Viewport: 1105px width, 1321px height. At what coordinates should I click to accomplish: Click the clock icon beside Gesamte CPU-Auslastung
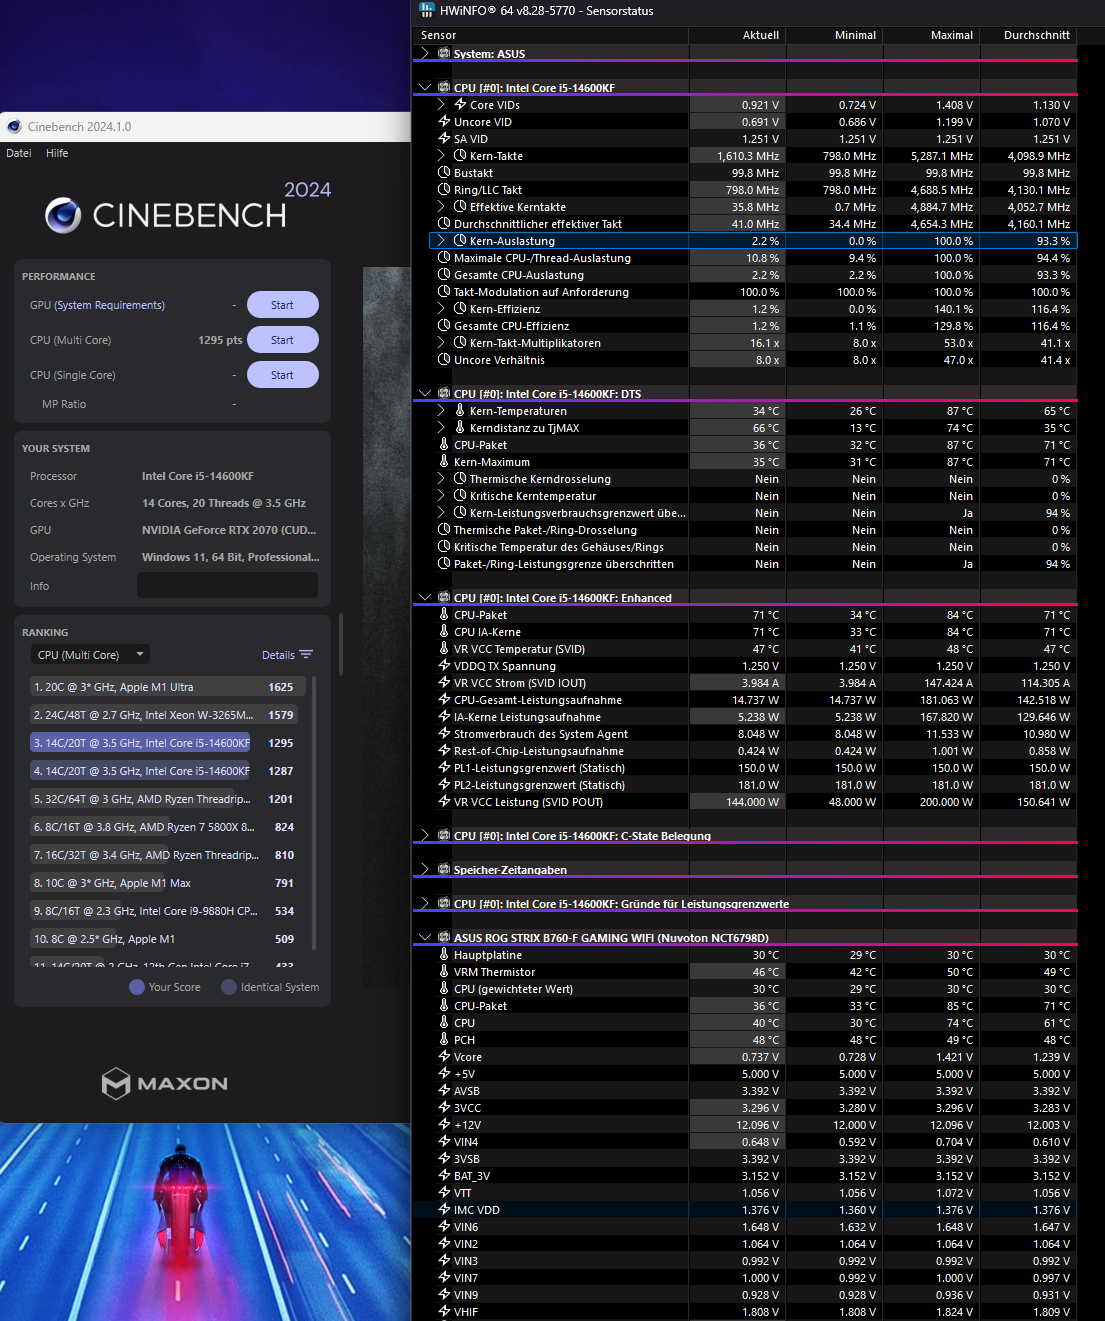(444, 275)
